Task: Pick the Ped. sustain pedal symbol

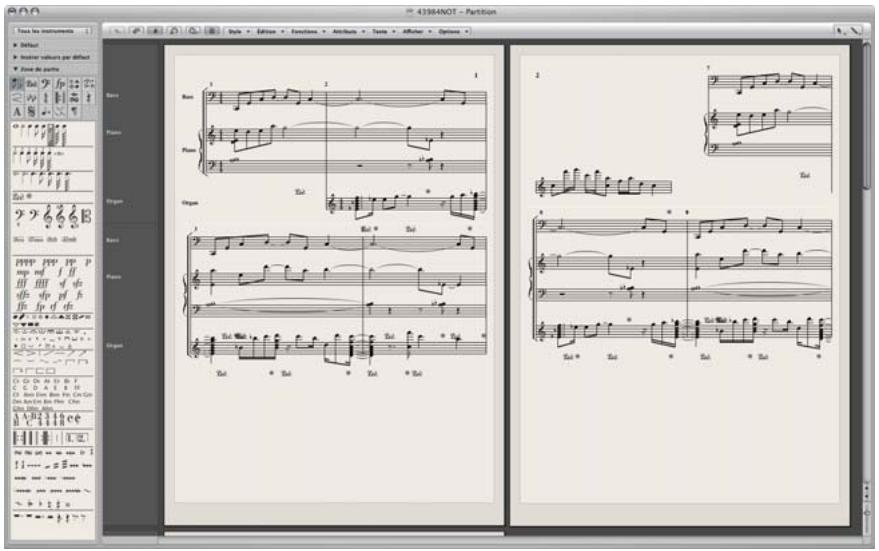Action: tap(18, 197)
